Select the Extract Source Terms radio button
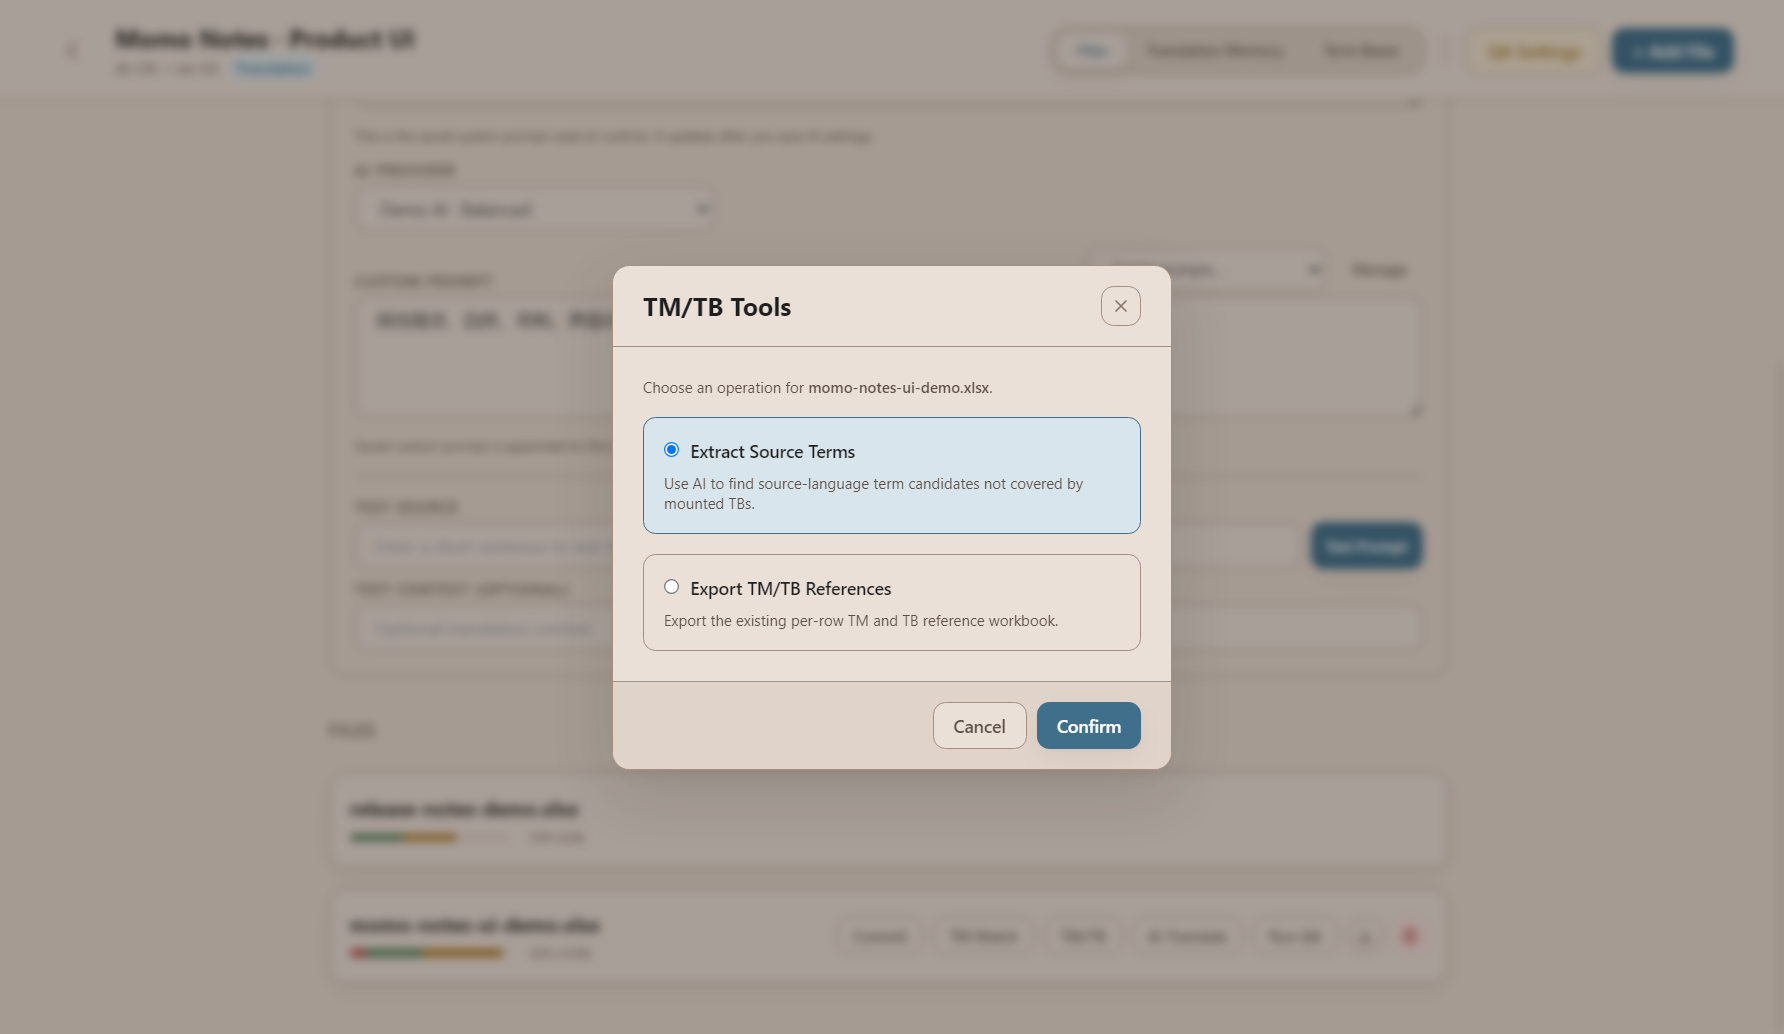The height and width of the screenshot is (1034, 1784). click(672, 450)
